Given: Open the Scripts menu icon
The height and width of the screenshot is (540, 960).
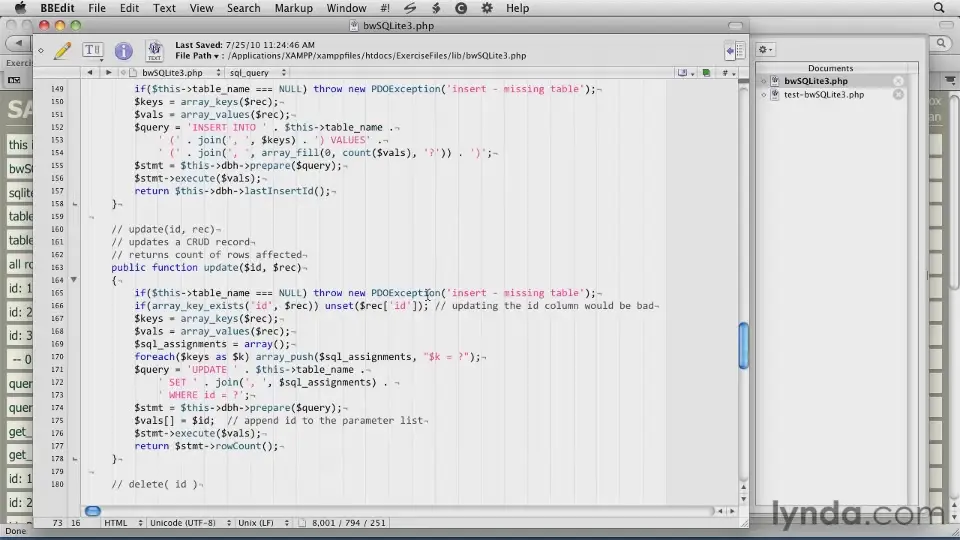Looking at the screenshot, I should tap(410, 8).
